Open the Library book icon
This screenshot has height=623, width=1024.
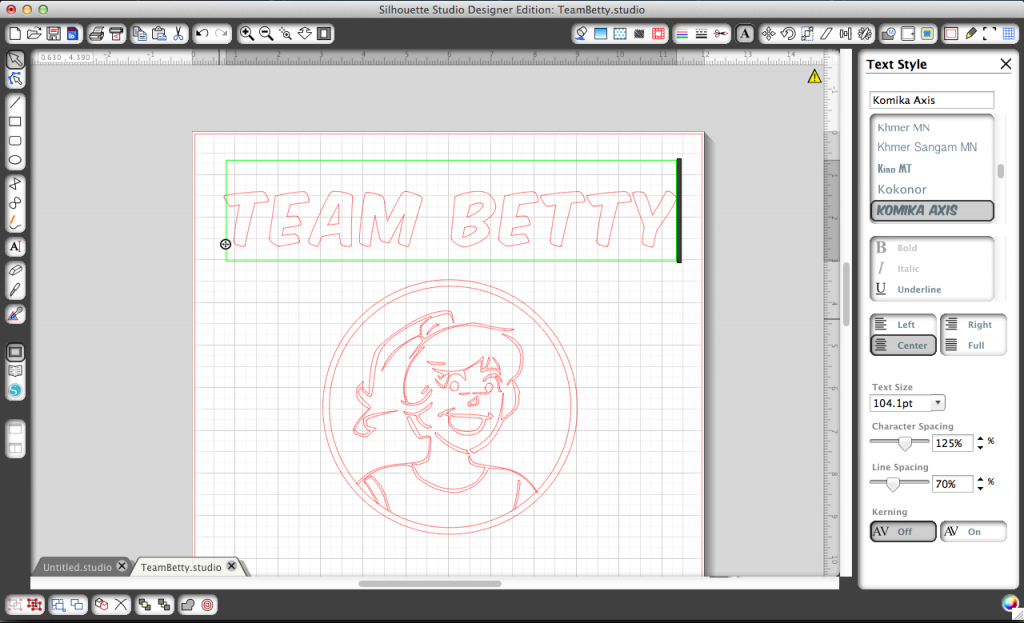point(15,371)
